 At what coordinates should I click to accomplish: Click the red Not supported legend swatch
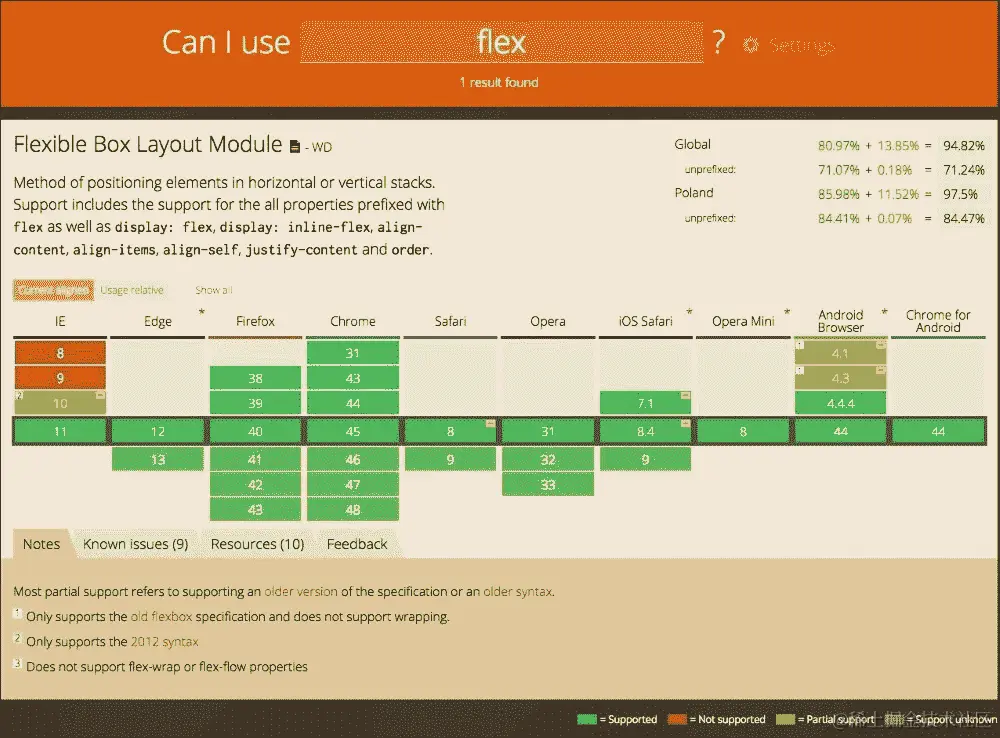point(677,720)
